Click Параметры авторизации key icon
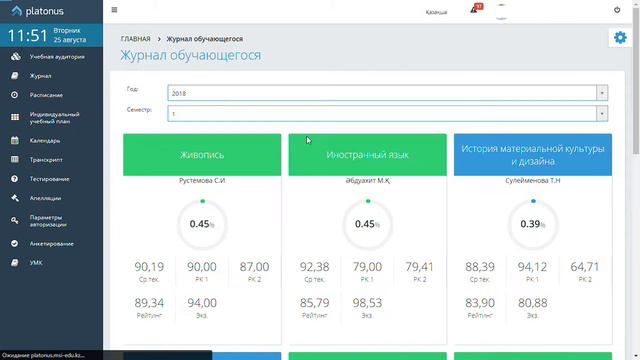This screenshot has height=360, width=640. click(x=15, y=220)
